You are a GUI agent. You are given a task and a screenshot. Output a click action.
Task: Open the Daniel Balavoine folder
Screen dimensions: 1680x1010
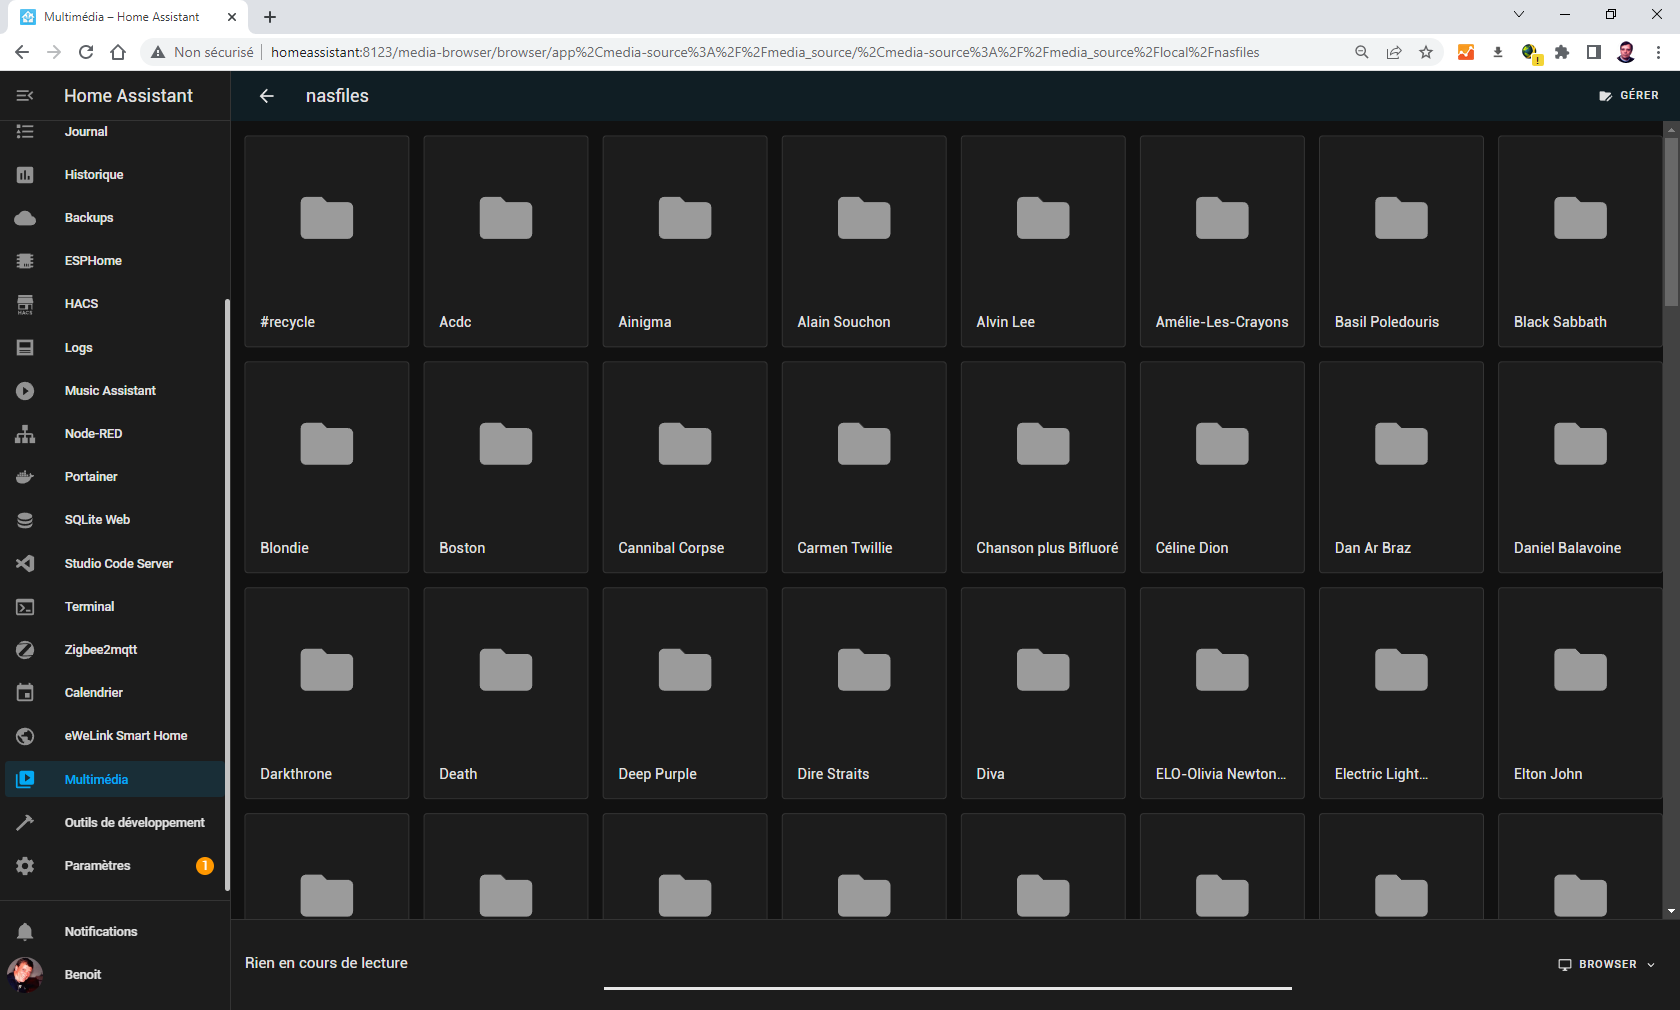tap(1580, 467)
